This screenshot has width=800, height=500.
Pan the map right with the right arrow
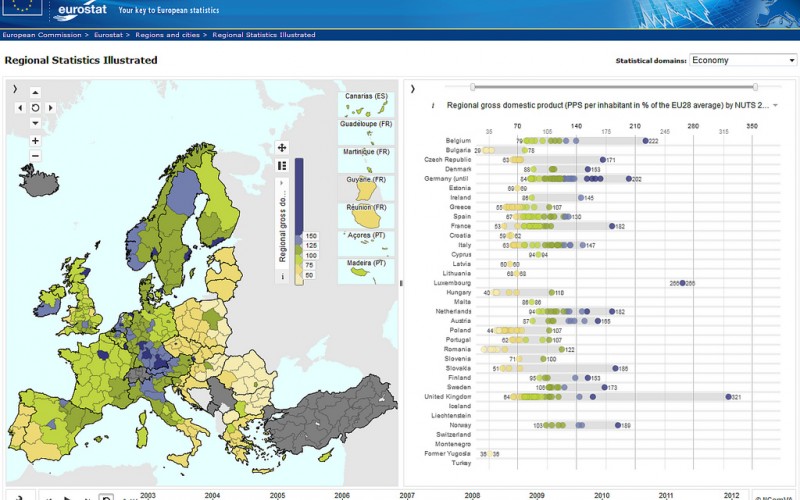click(51, 108)
